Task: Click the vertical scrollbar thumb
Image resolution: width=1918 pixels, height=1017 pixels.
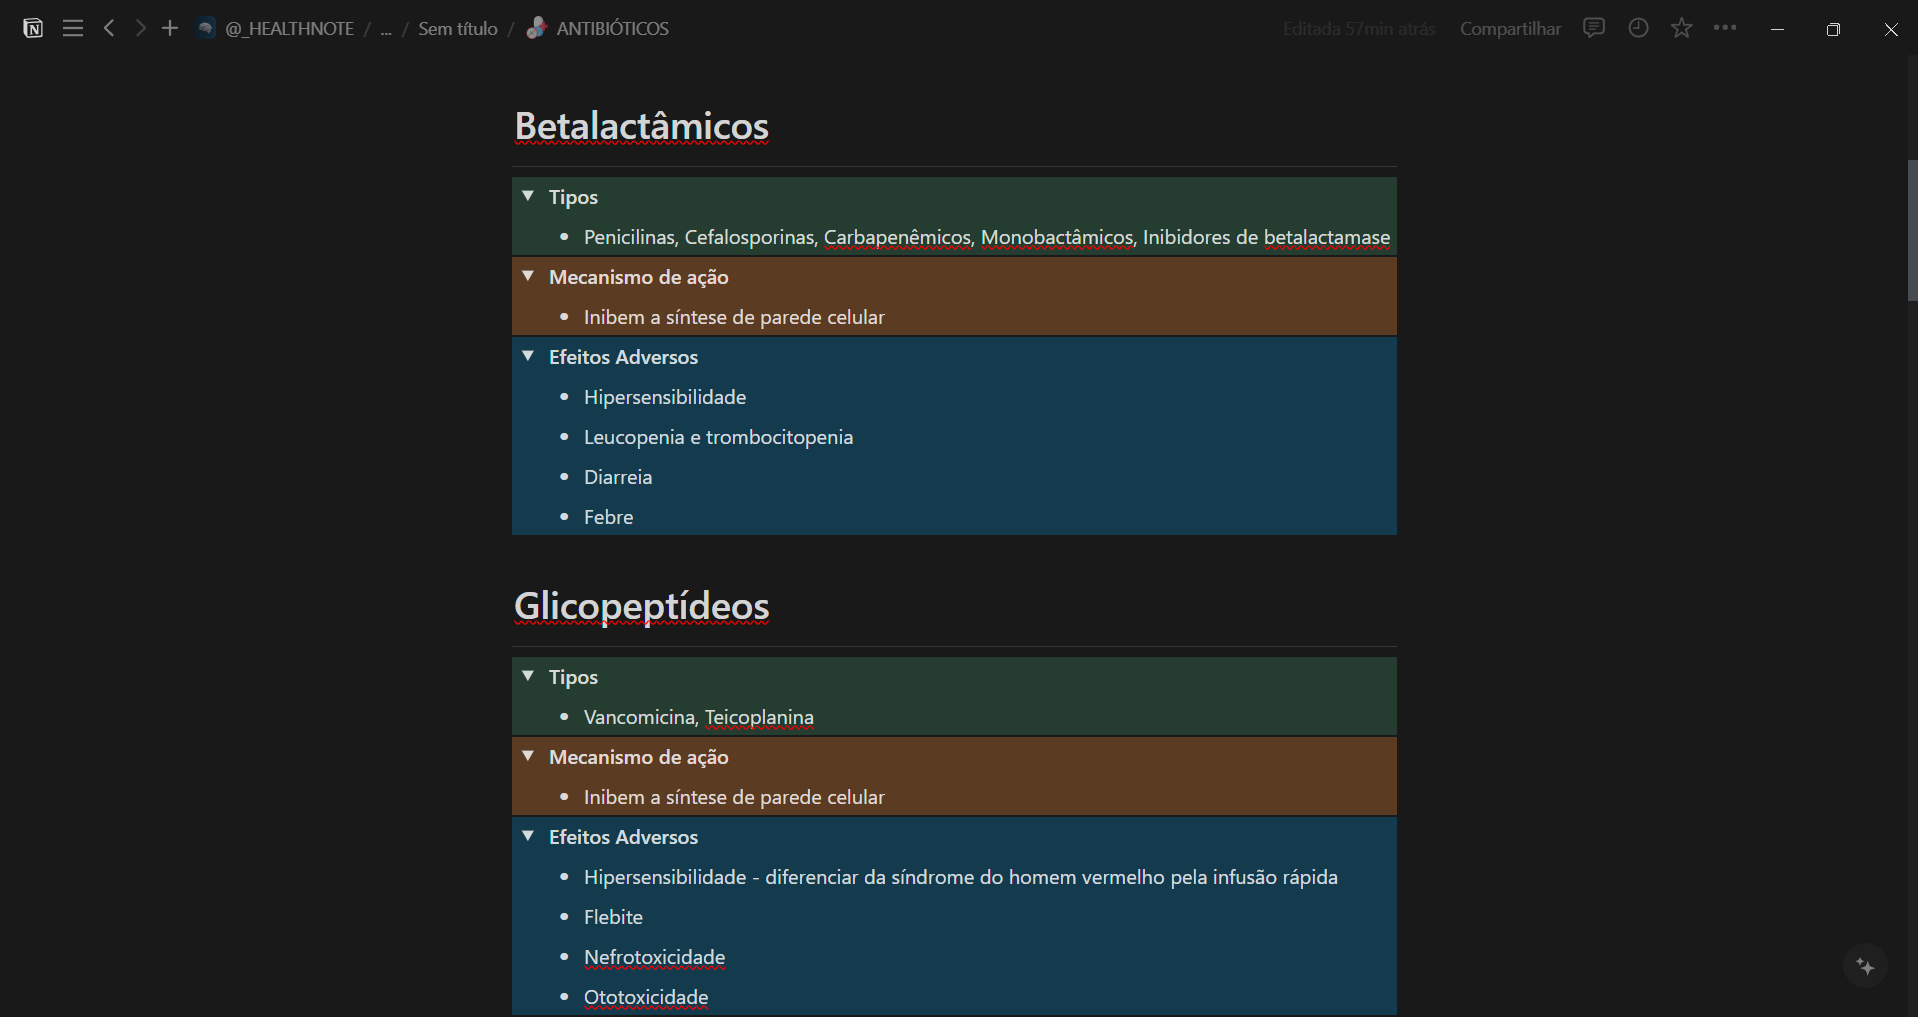Action: coord(1912,231)
